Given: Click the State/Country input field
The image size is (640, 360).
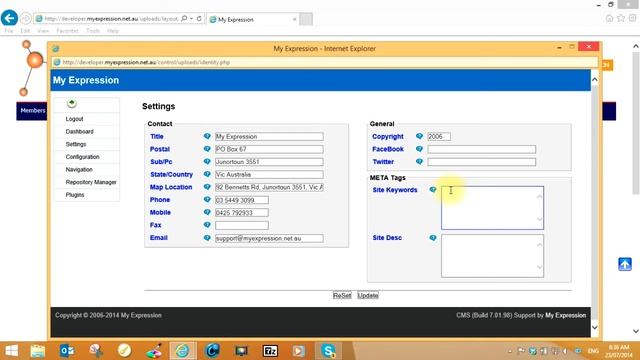Looking at the screenshot, I should pyautogui.click(x=269, y=174).
